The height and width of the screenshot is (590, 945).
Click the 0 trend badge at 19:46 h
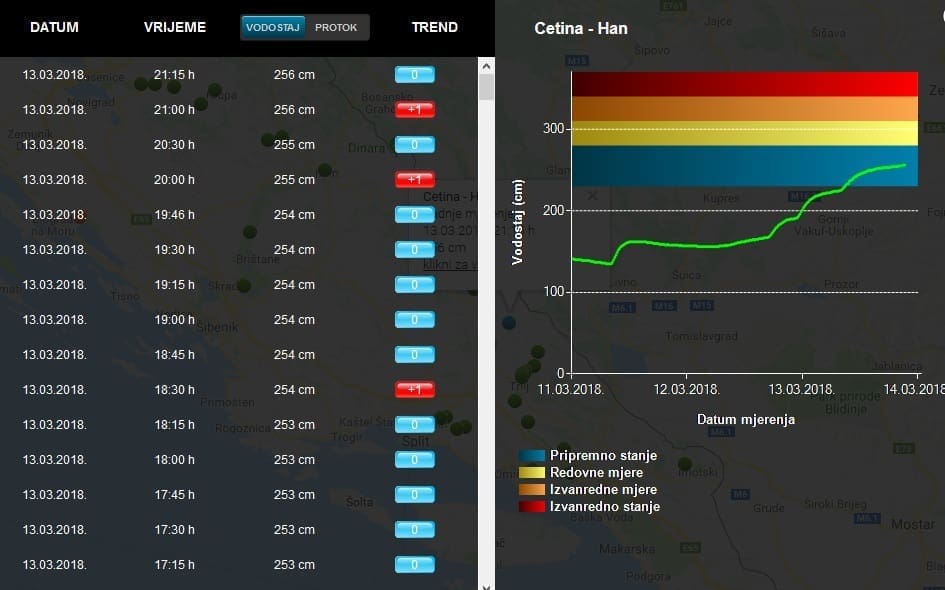(x=414, y=215)
